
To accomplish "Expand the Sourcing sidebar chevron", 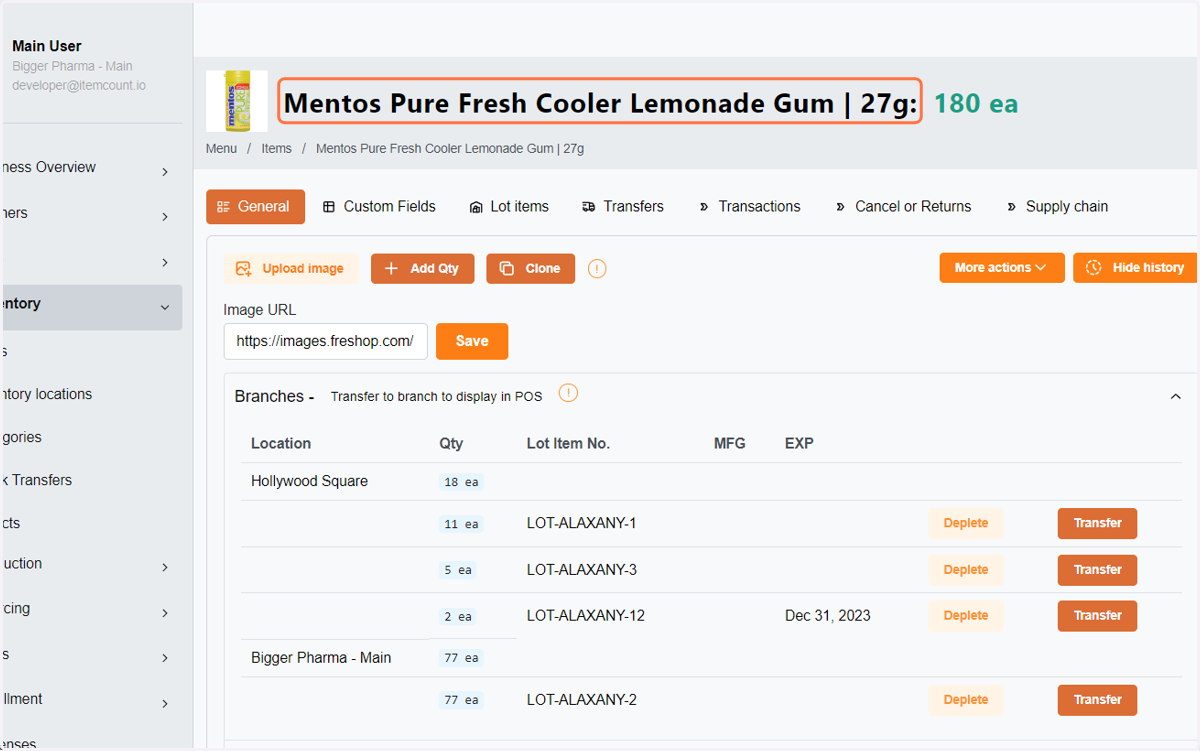I will 165,612.
